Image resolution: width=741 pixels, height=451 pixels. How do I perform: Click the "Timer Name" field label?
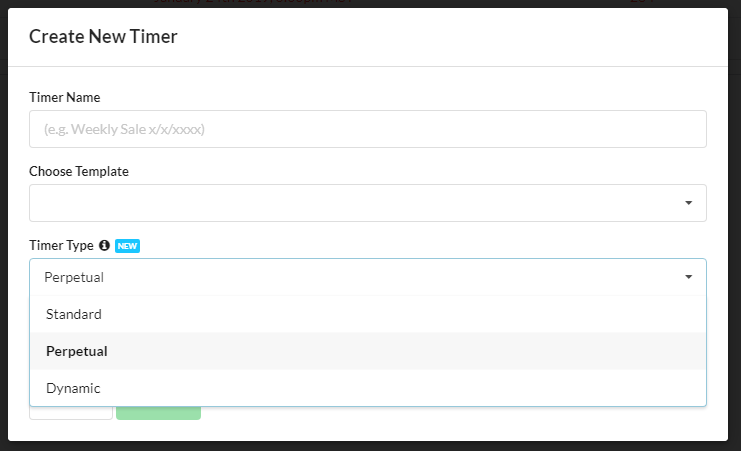[65, 97]
